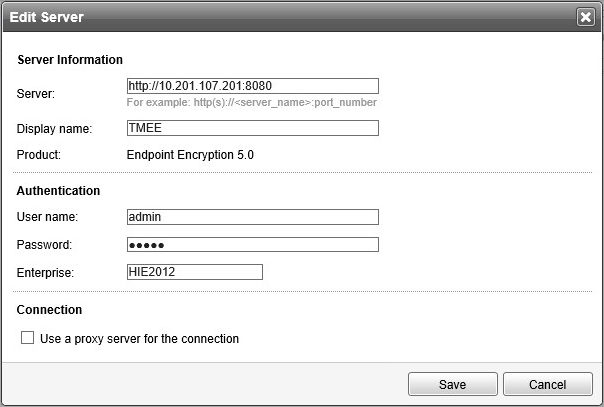Select the User name field with admin
604x407 pixels.
252,217
